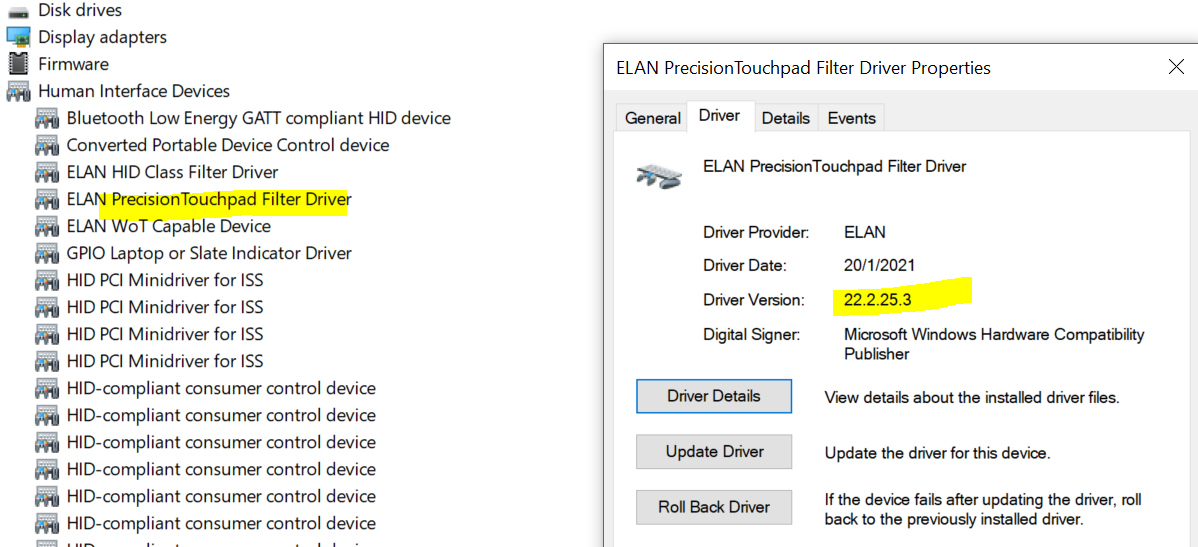
Task: Switch to the General tab
Action: click(x=652, y=118)
